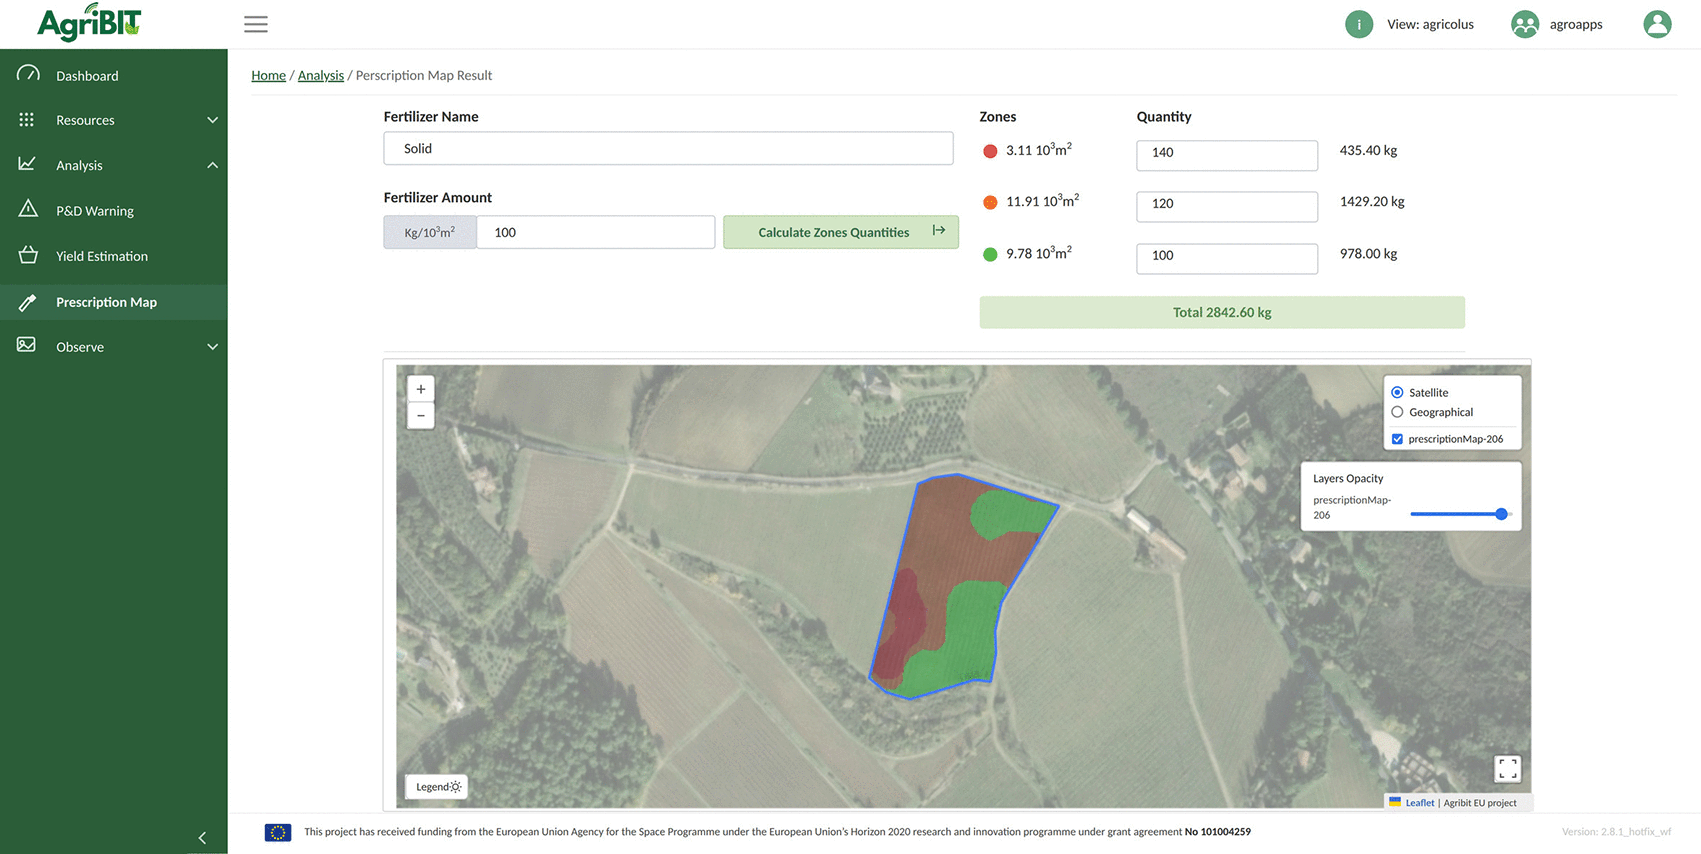Viewport: 1701px width, 854px height.
Task: Collapse the Analysis menu chevron
Action: pyautogui.click(x=212, y=165)
